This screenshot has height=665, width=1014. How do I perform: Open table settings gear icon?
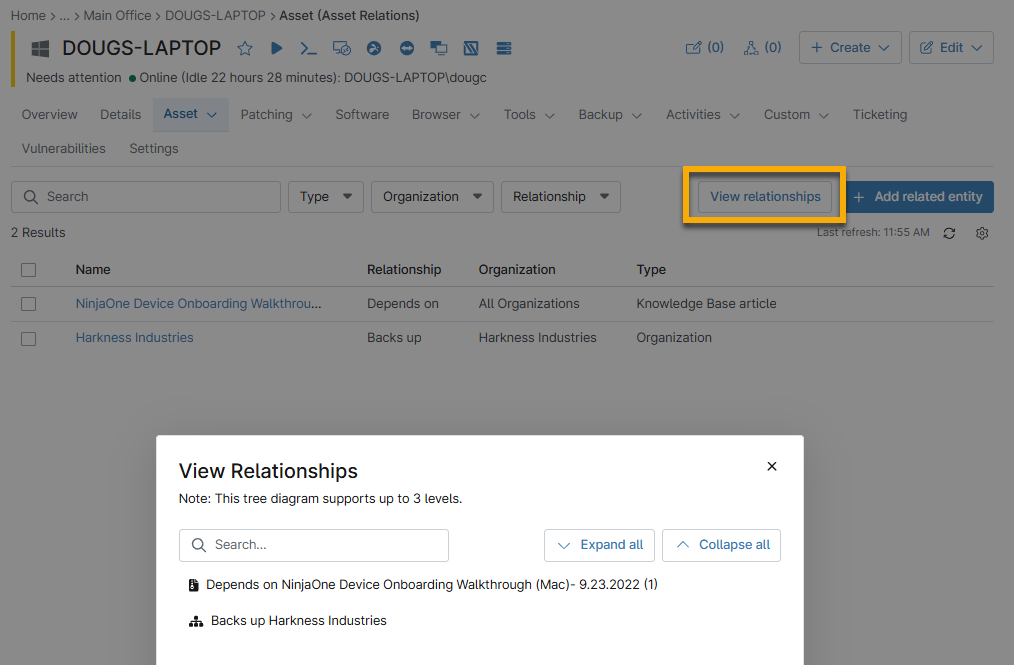(x=982, y=233)
